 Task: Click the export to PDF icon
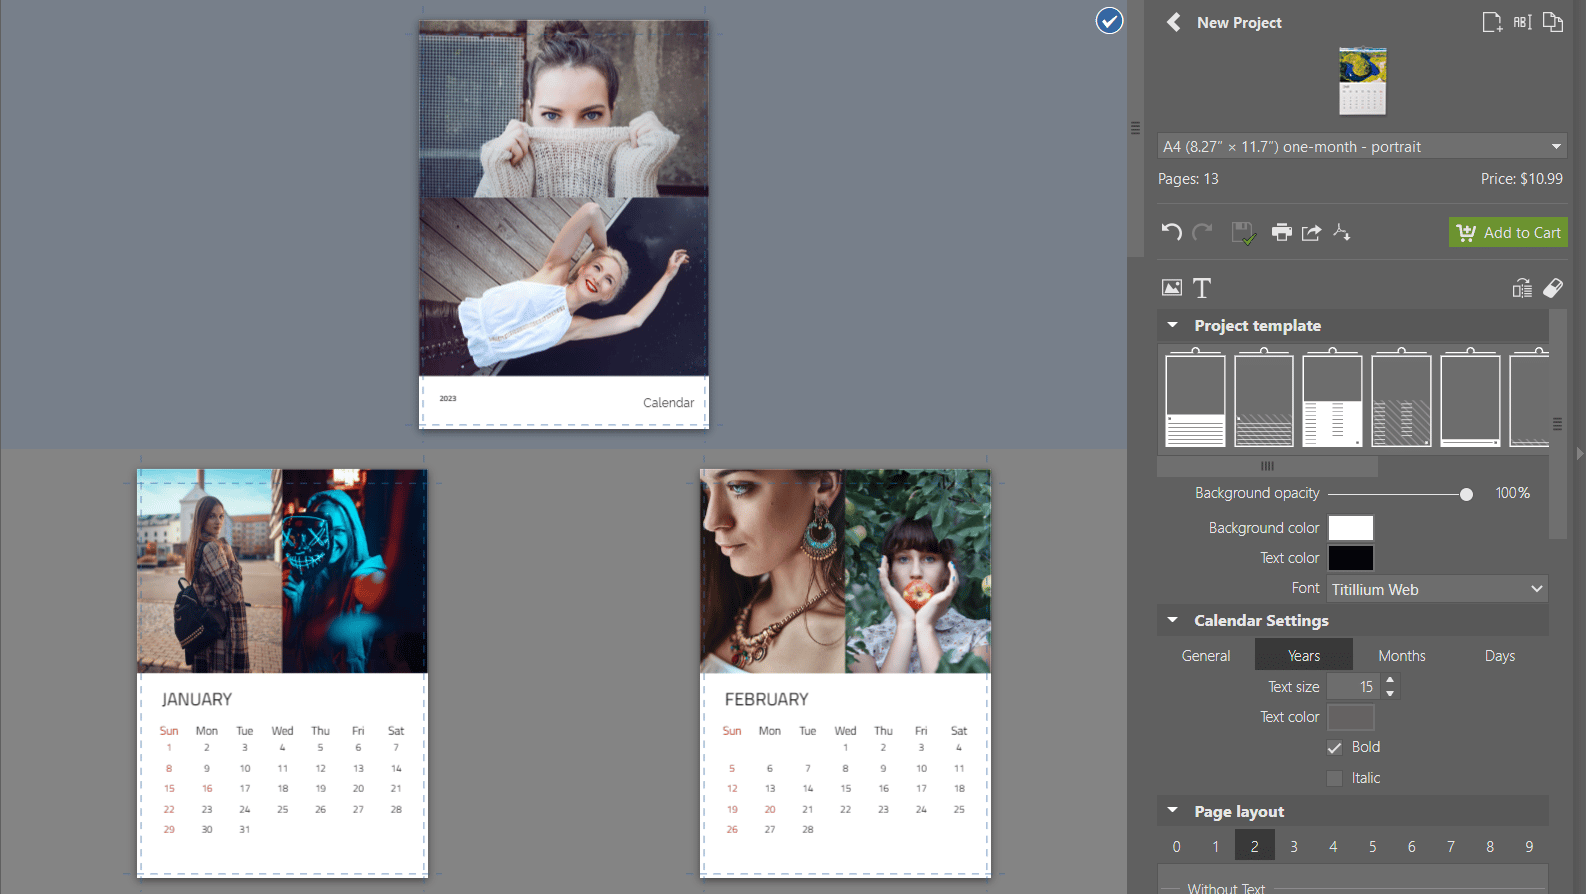click(x=1342, y=232)
